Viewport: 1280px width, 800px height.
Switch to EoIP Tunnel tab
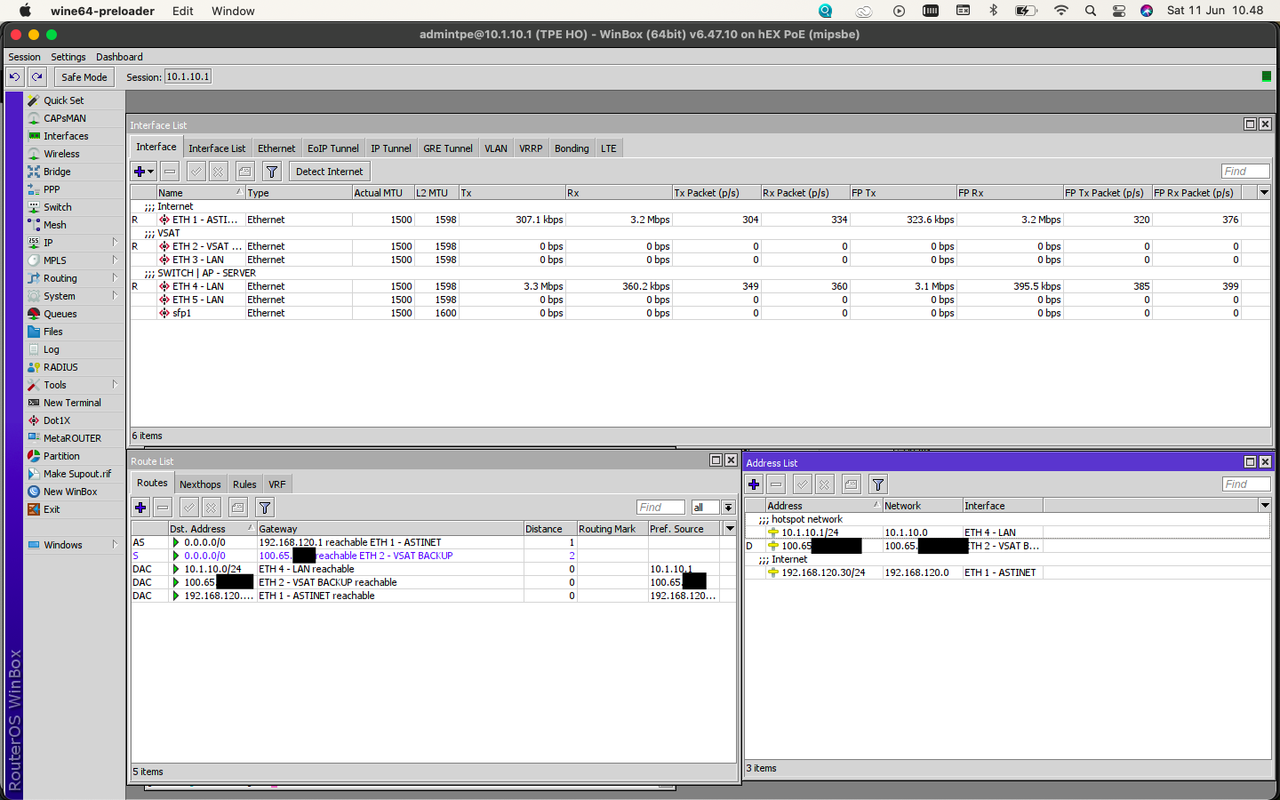333,148
